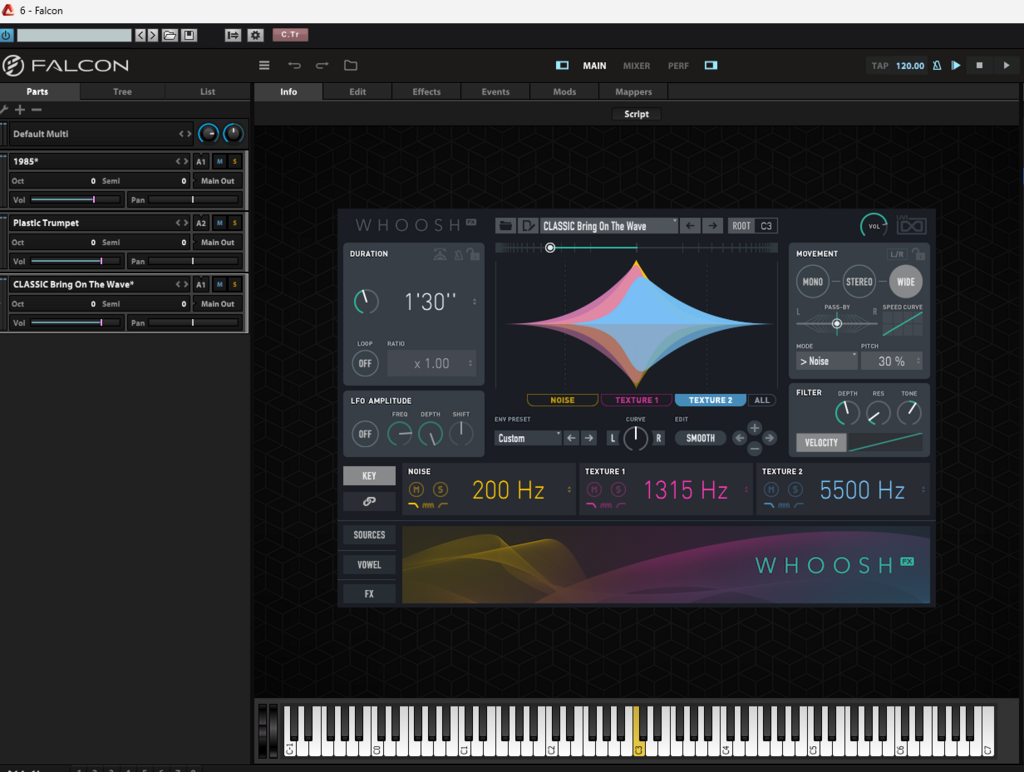Add a new part with plus icon
Viewport: 1024px width, 772px height.
coord(20,110)
